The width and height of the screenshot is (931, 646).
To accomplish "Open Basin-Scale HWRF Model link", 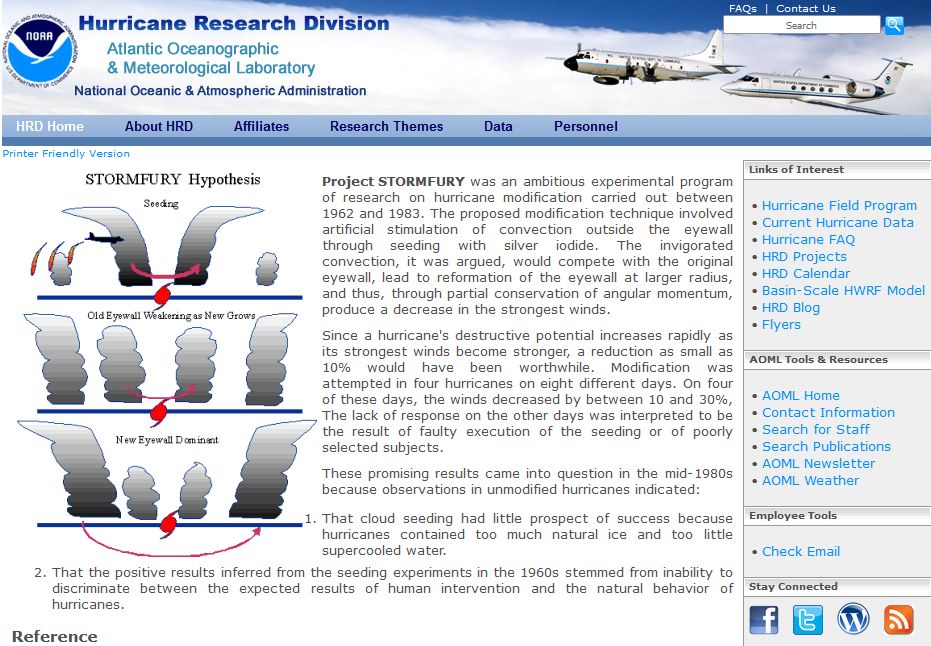I will click(843, 290).
